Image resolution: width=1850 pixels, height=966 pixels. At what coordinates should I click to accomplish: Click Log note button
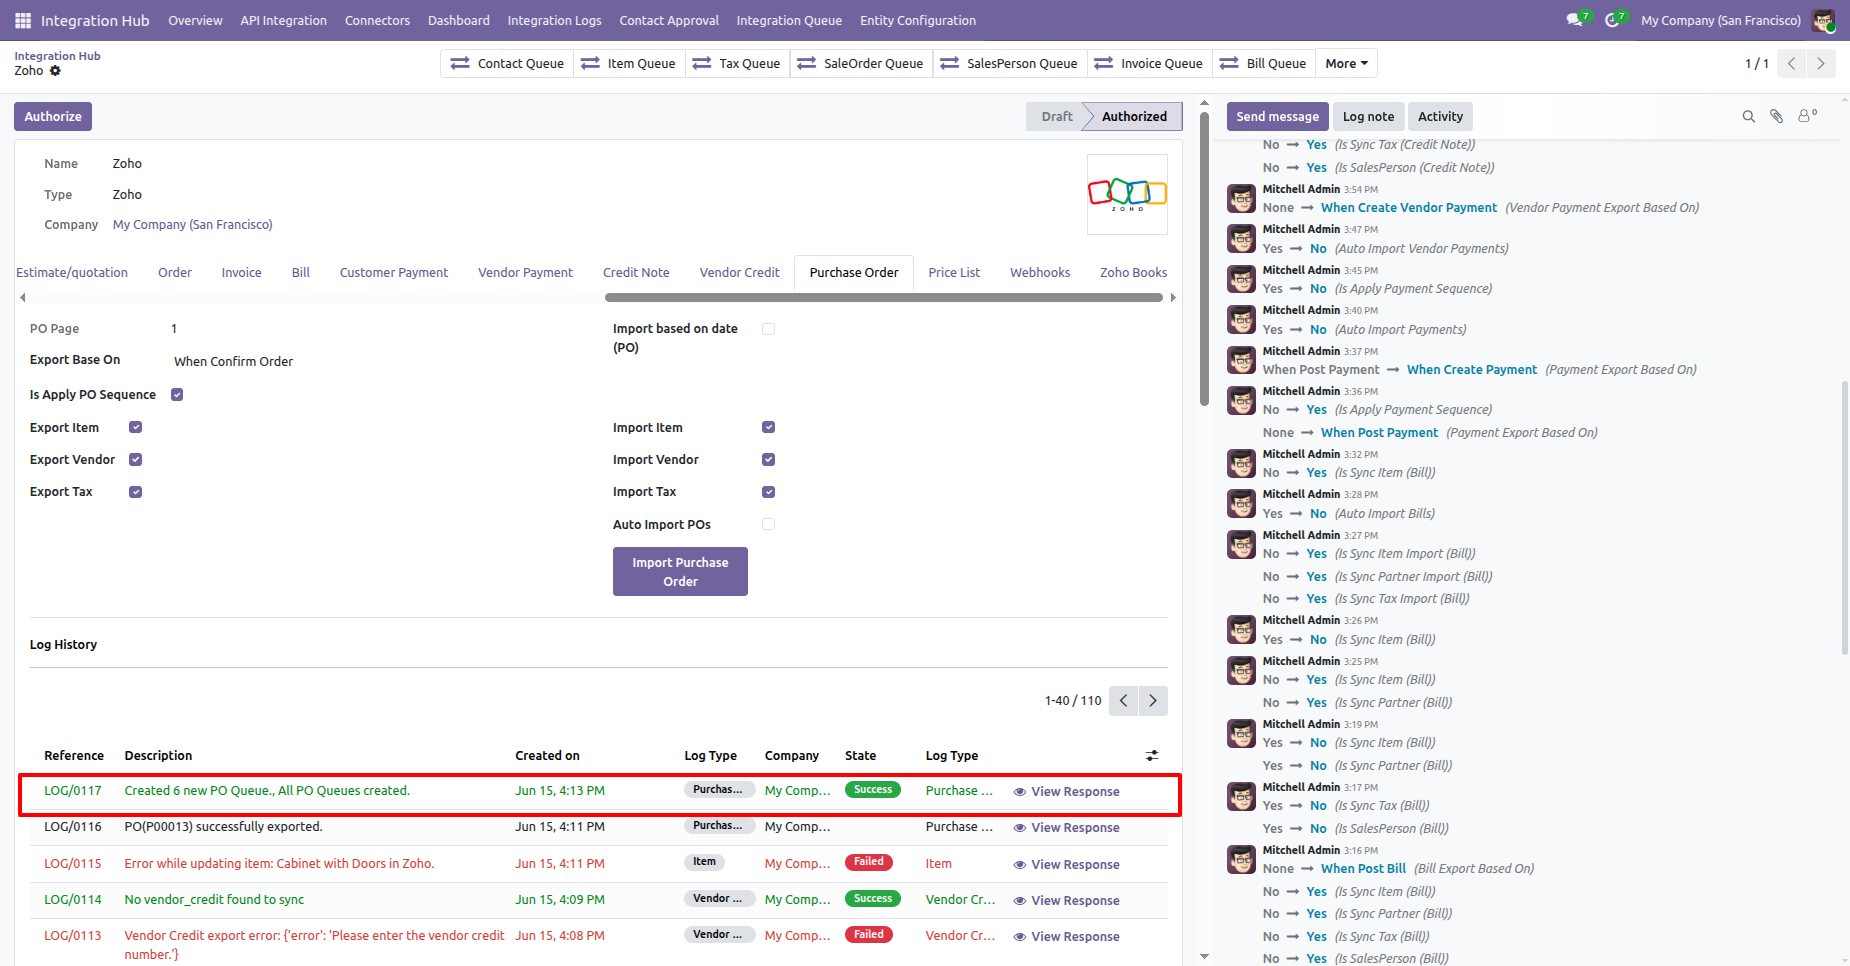click(1368, 116)
